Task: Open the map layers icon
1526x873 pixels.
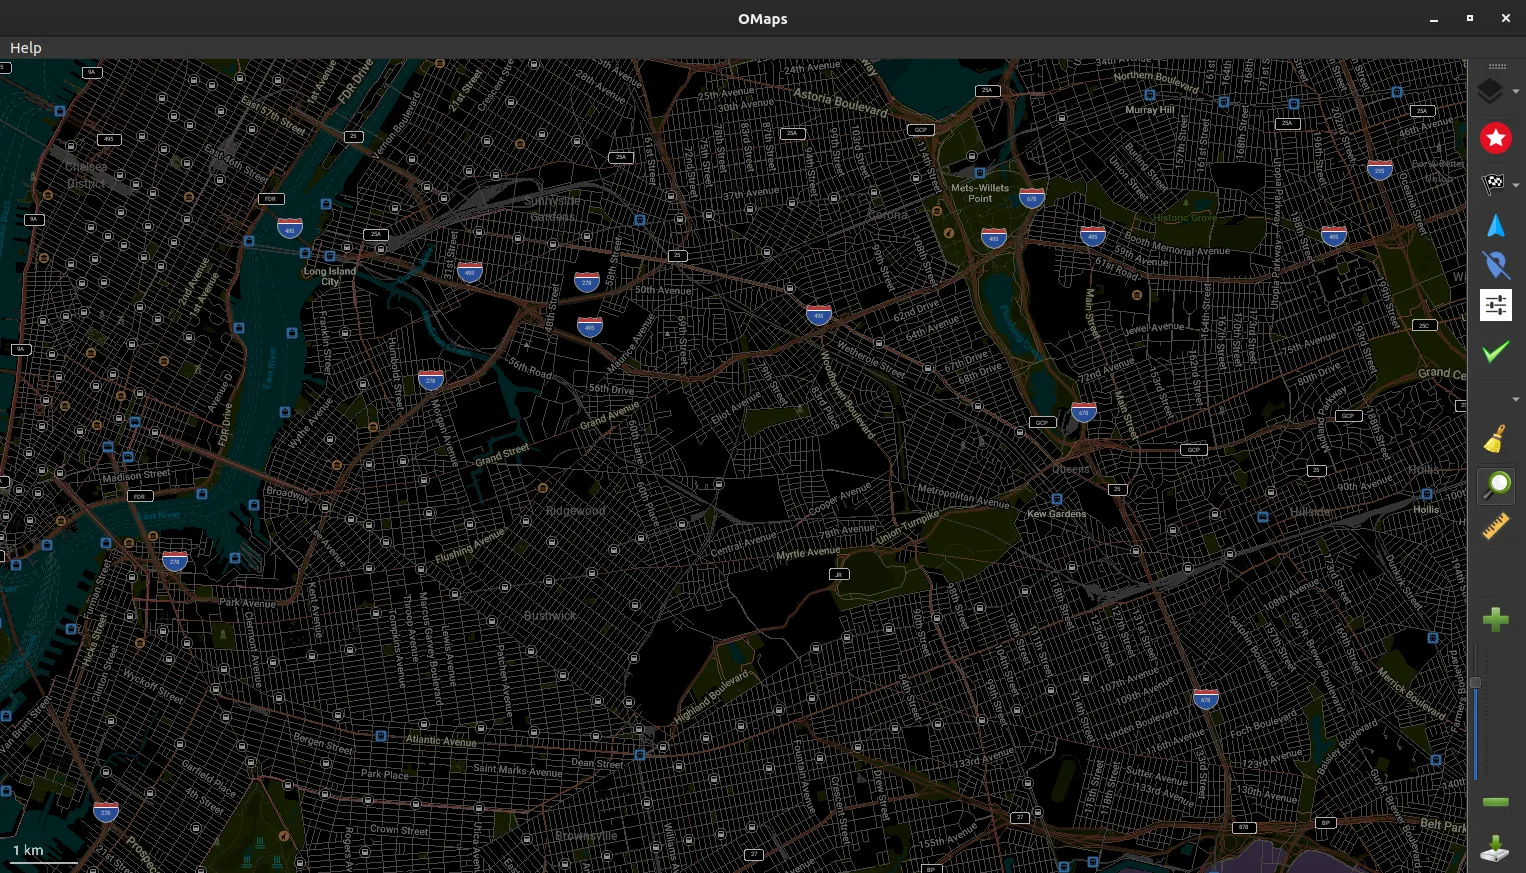Action: pyautogui.click(x=1490, y=91)
